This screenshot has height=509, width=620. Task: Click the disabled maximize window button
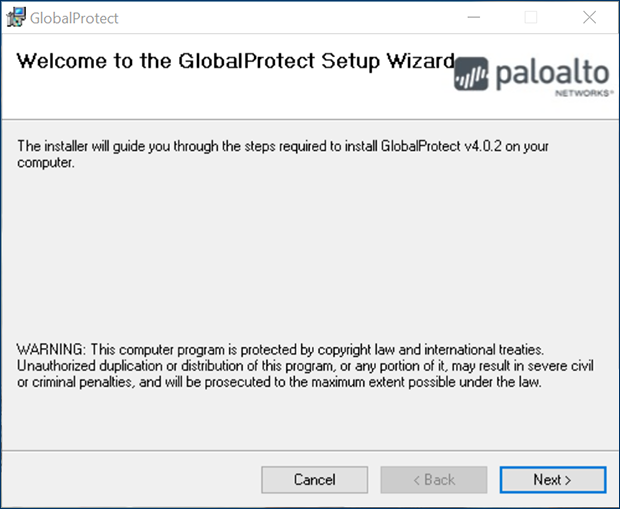point(531,17)
